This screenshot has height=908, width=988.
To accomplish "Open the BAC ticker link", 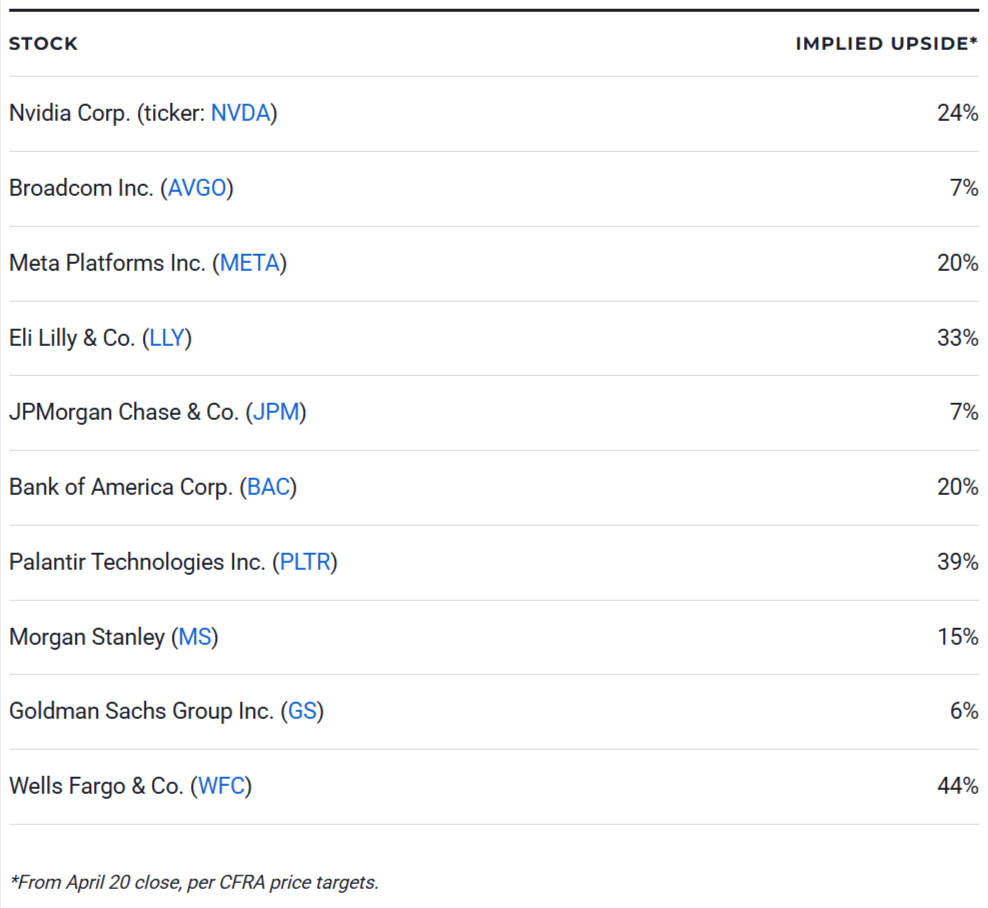I will click(268, 487).
